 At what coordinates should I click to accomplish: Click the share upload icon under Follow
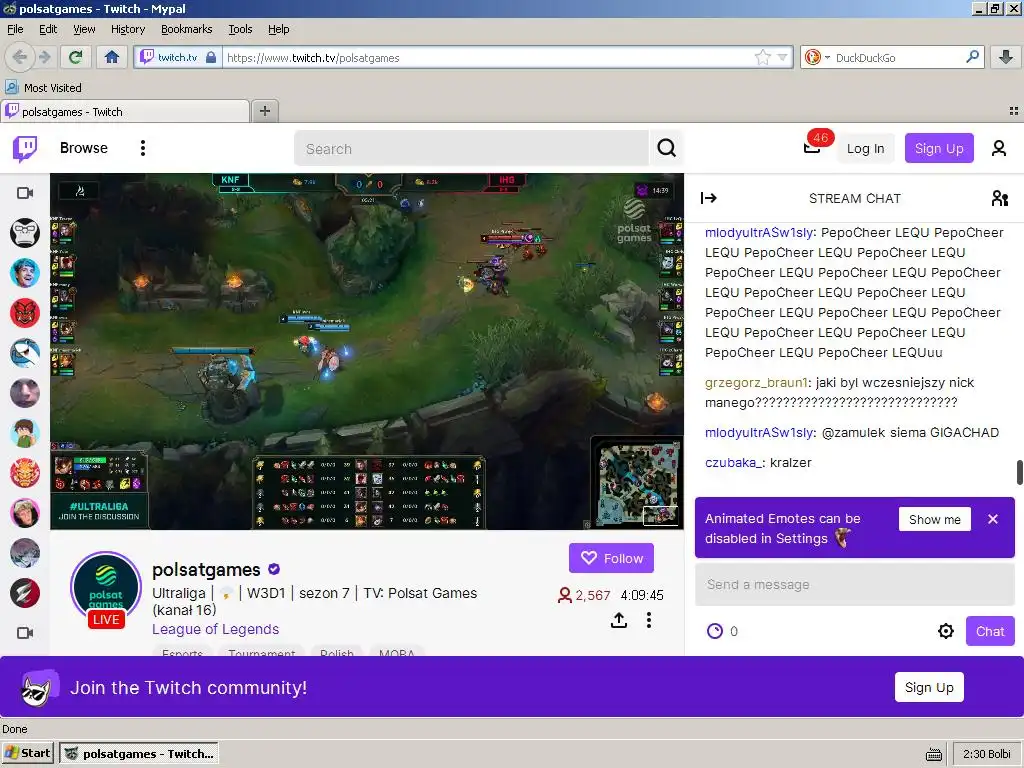click(x=618, y=620)
